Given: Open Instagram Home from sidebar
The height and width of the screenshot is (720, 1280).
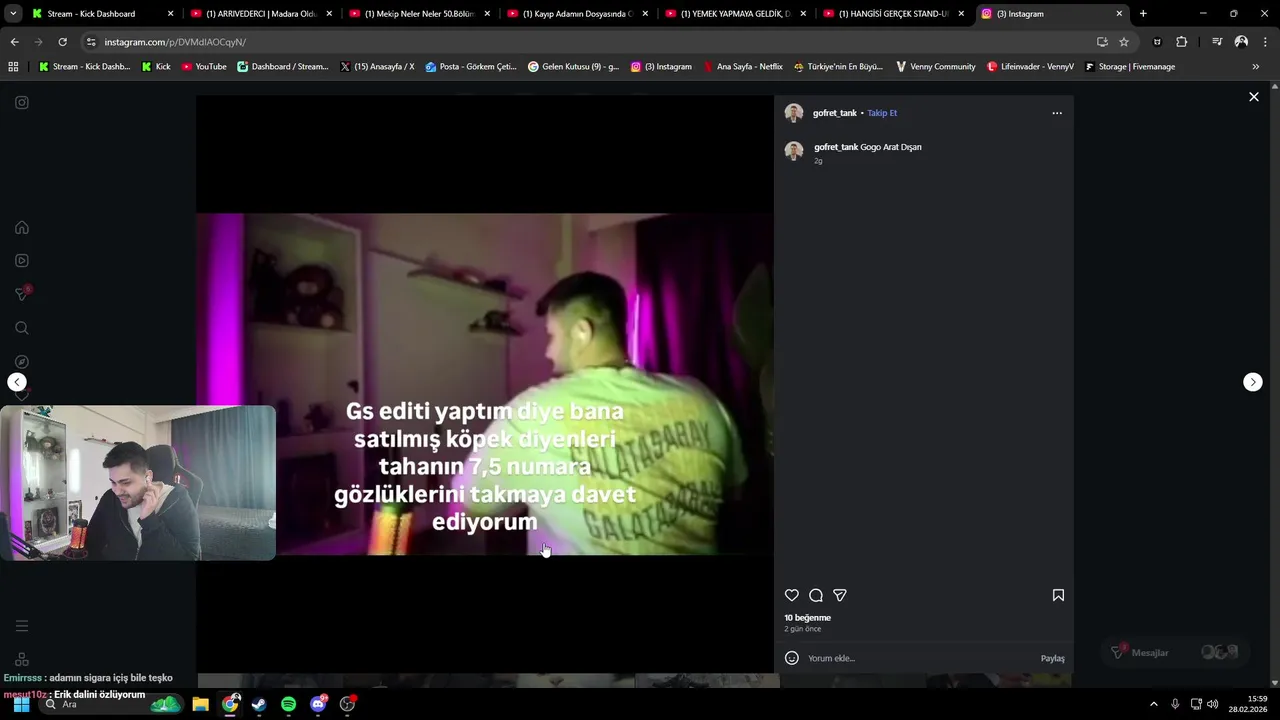Looking at the screenshot, I should pyautogui.click(x=22, y=227).
